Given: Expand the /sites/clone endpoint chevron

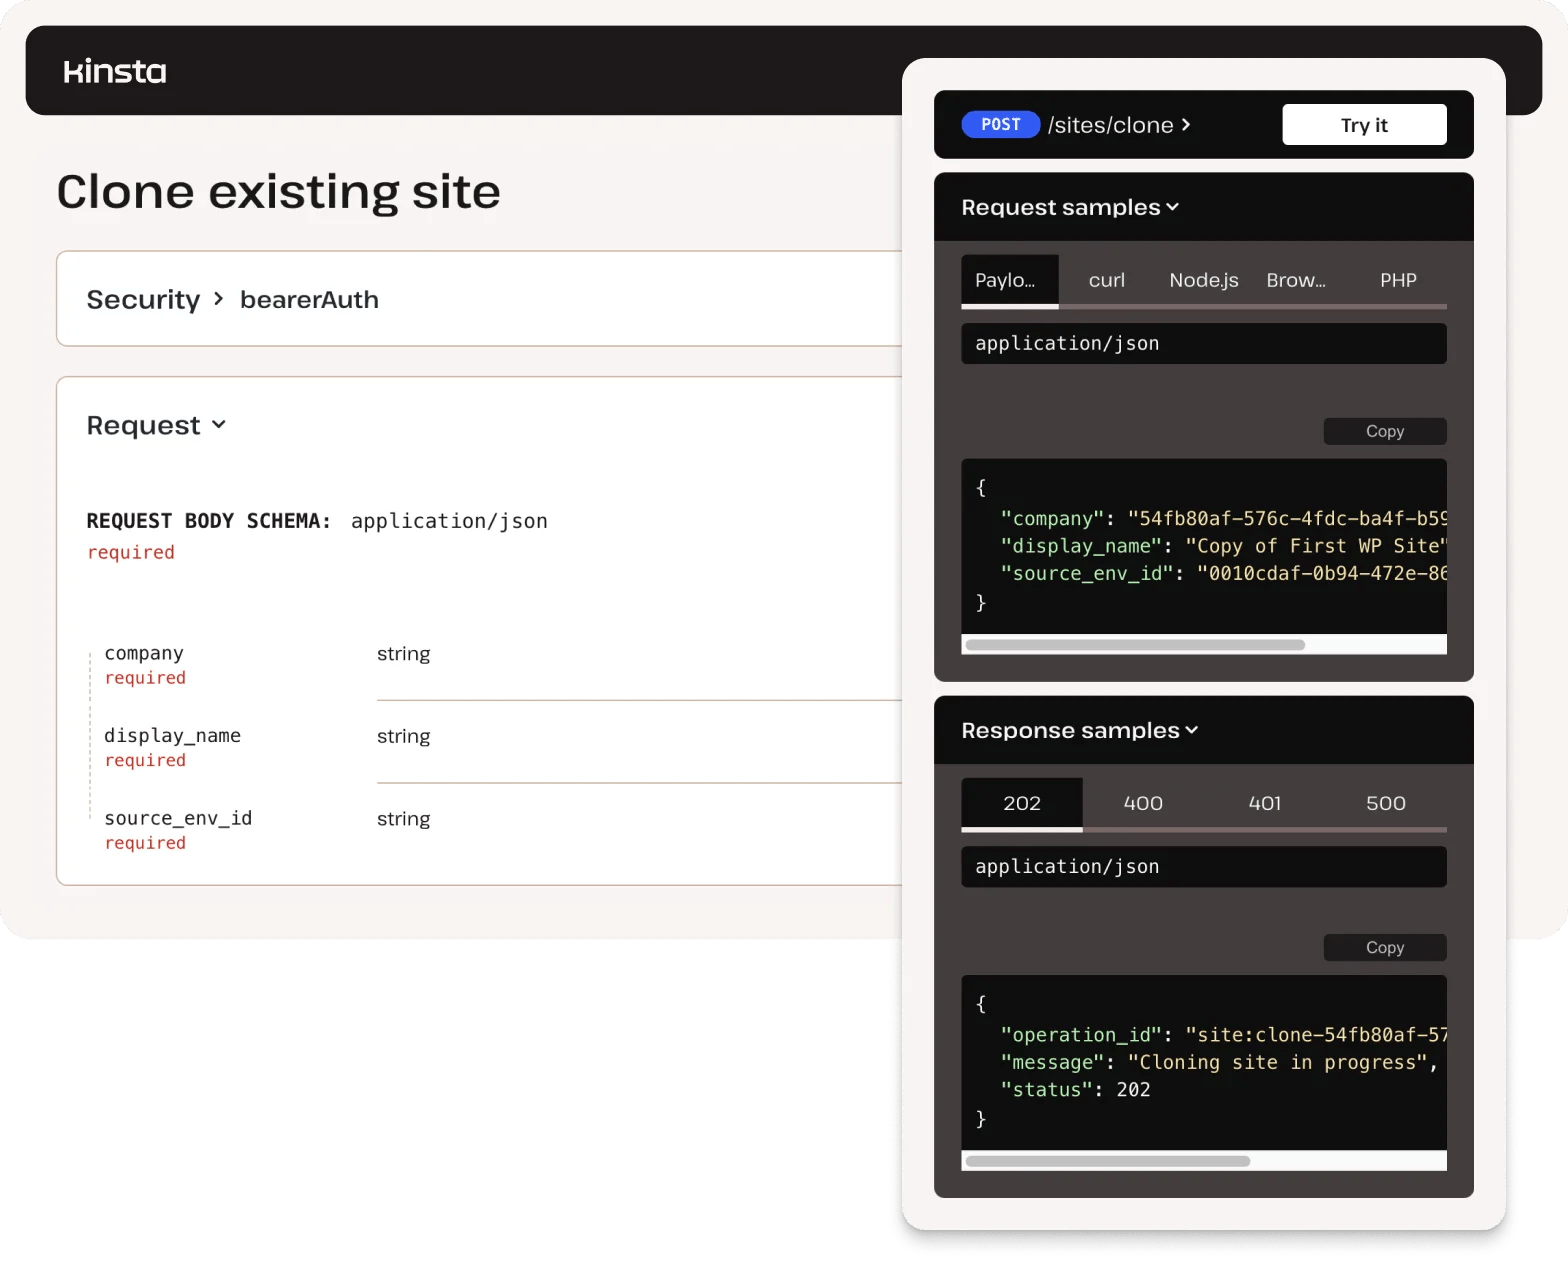Looking at the screenshot, I should [1186, 124].
